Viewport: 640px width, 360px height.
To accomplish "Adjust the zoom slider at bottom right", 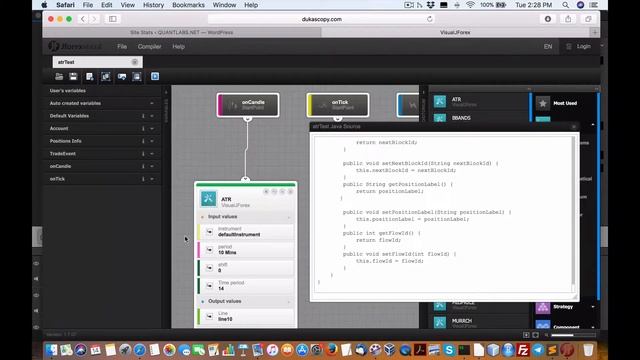I will tap(573, 335).
